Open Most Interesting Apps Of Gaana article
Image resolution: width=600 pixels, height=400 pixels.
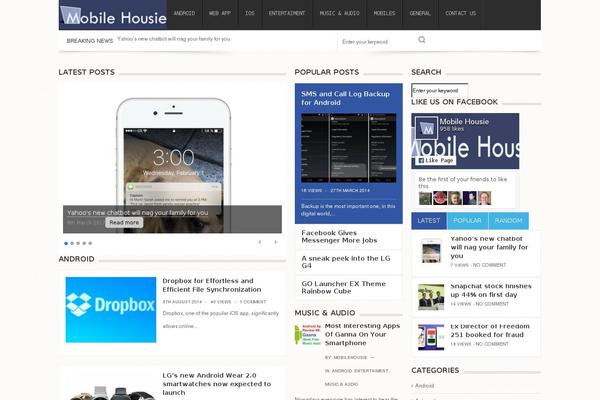point(362,335)
